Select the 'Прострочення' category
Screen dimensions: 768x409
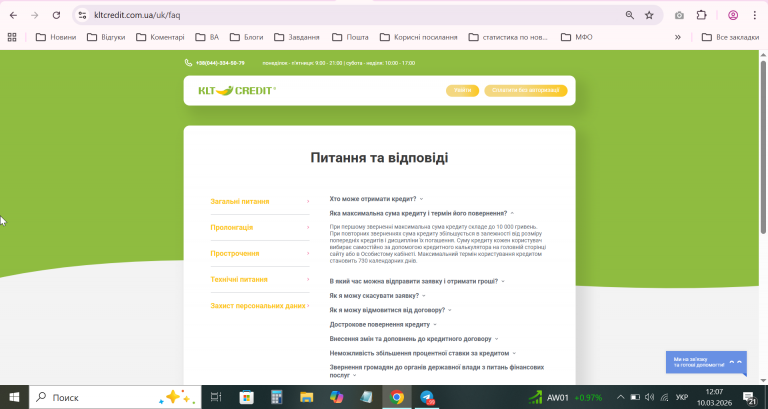(x=260, y=253)
